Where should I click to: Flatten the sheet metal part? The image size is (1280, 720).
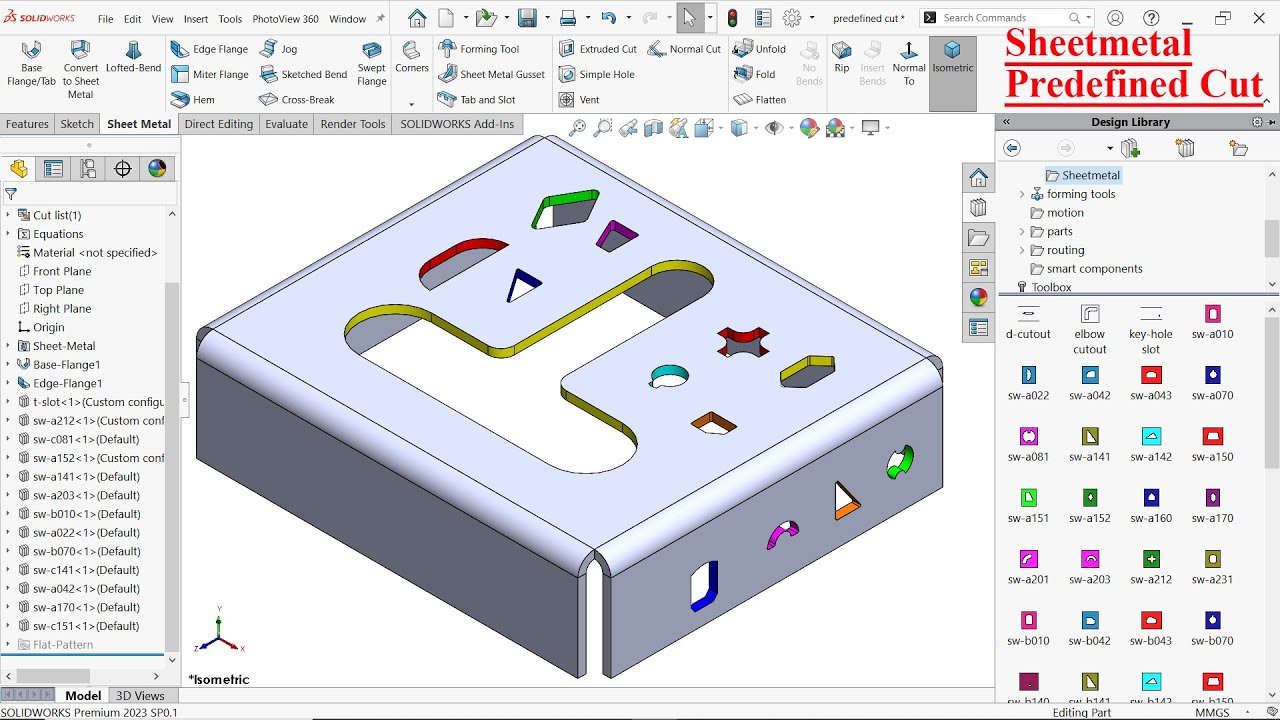point(760,99)
